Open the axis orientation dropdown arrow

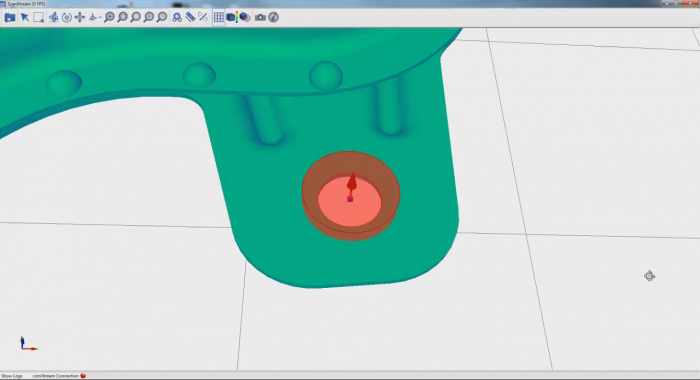100,18
